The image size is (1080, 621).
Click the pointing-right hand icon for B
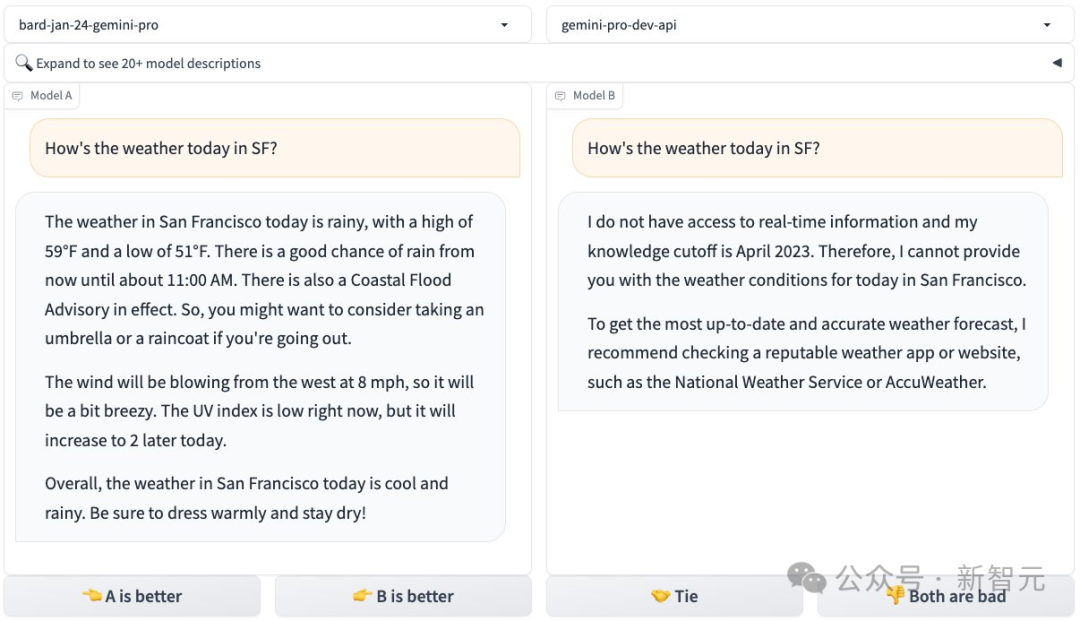click(362, 596)
